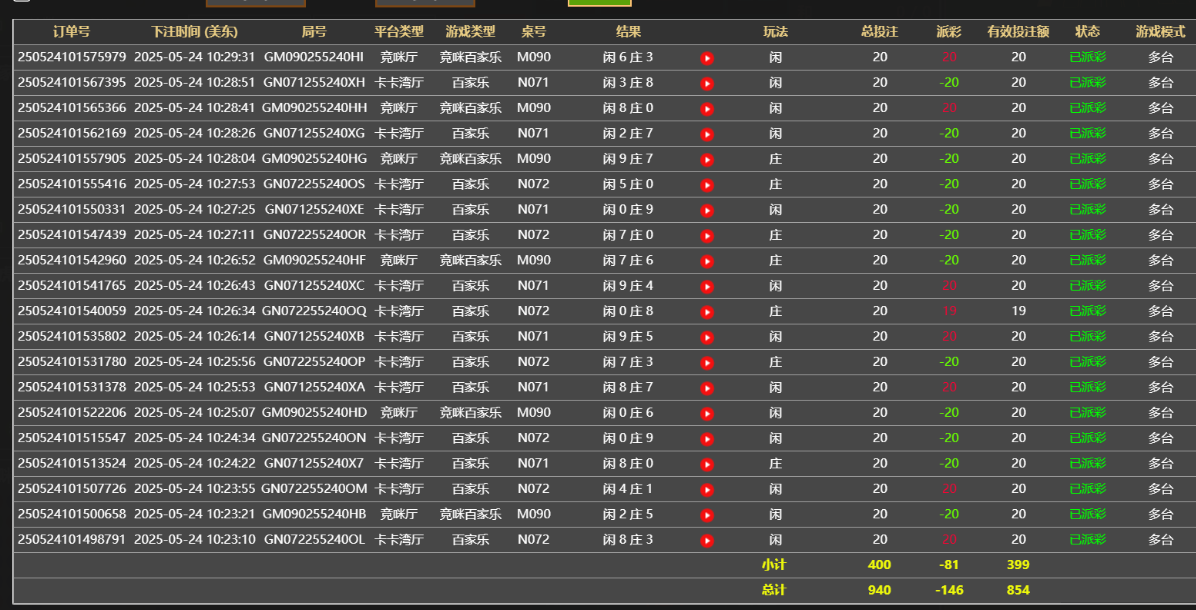Click the 派彩 column header
Image resolution: width=1196 pixels, height=610 pixels.
pyautogui.click(x=948, y=31)
